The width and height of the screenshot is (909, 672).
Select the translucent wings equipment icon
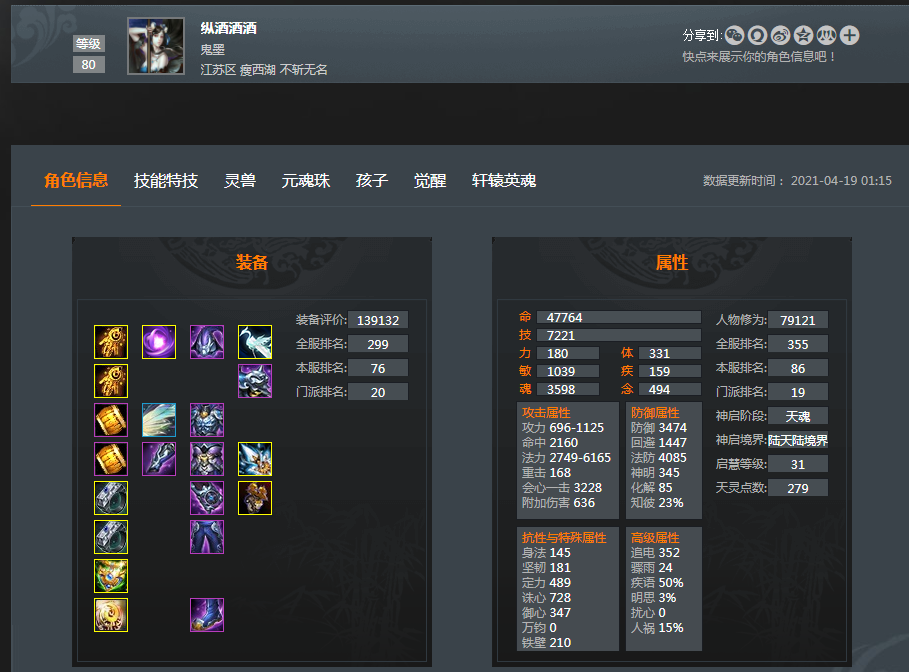pyautogui.click(x=159, y=420)
